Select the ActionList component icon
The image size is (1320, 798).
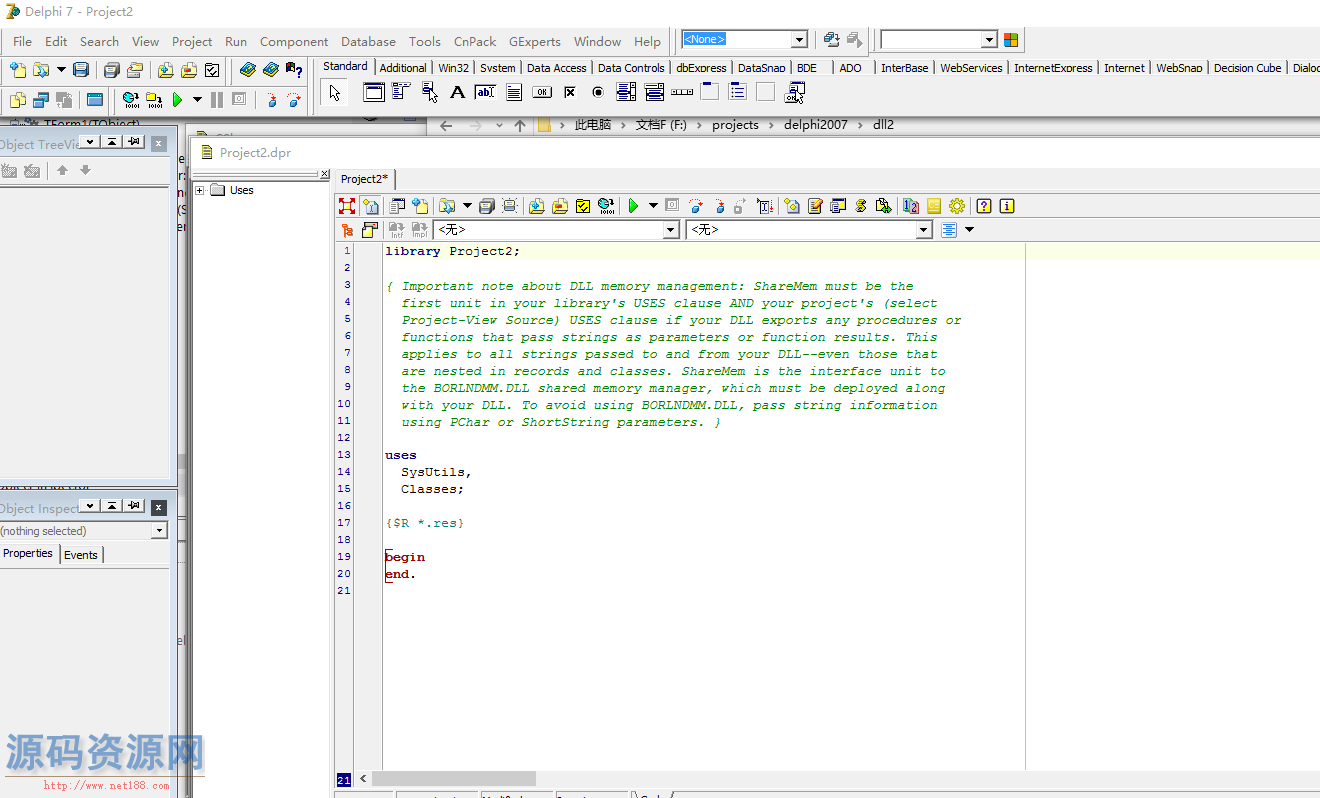(x=794, y=93)
